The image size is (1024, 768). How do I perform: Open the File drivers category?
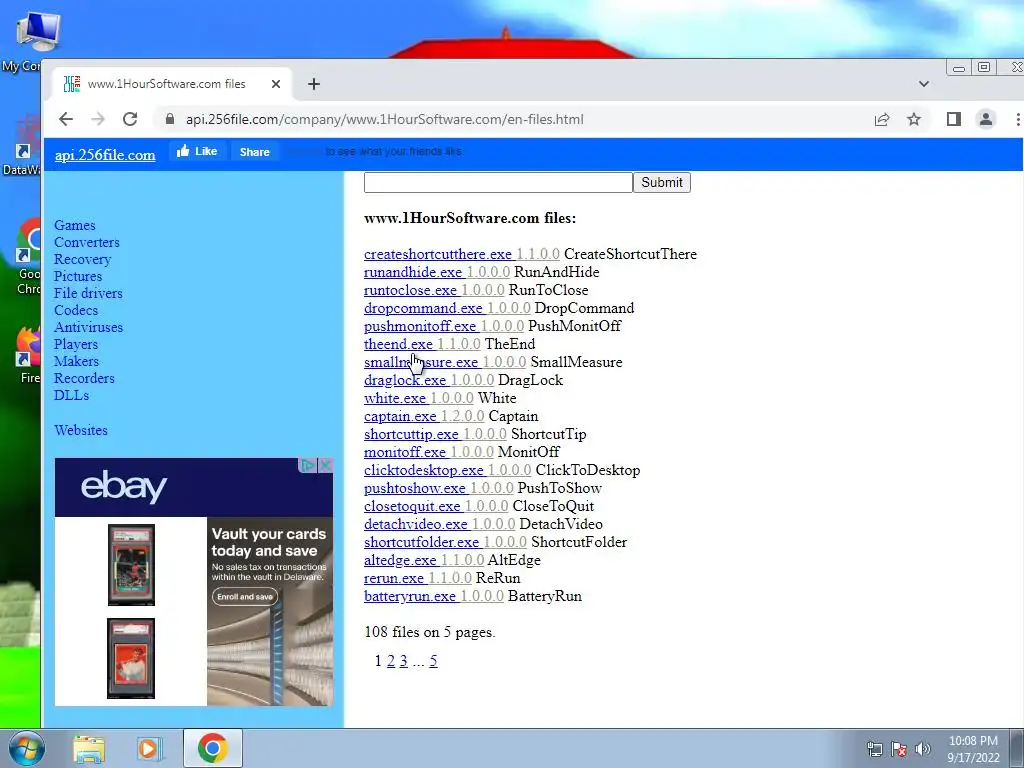[x=88, y=293]
